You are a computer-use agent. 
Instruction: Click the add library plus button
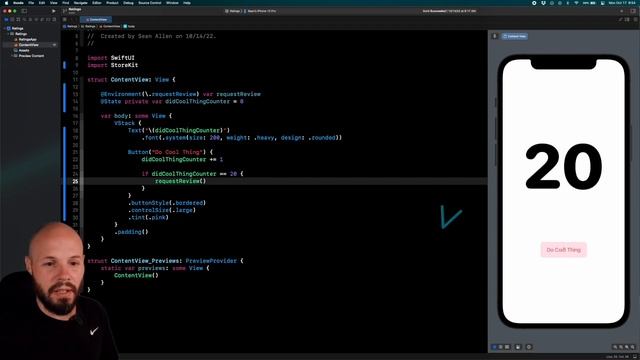pyautogui.click(x=622, y=11)
